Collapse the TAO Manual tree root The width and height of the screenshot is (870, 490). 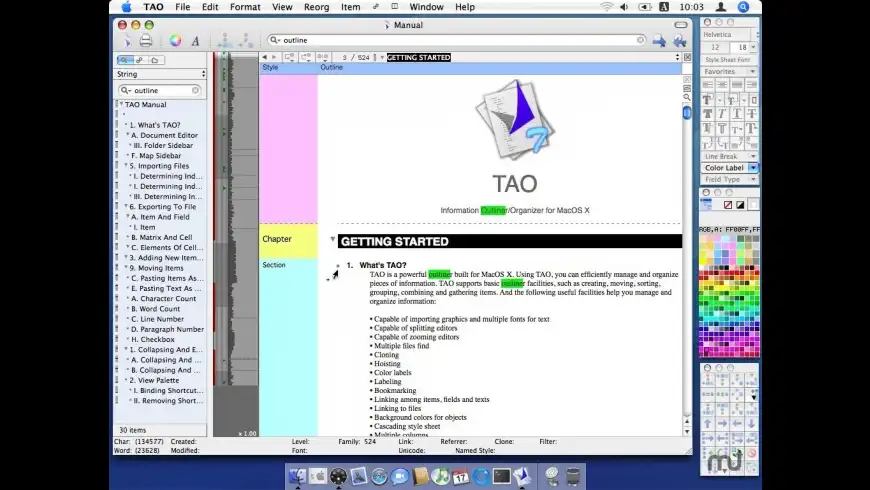coord(121,104)
